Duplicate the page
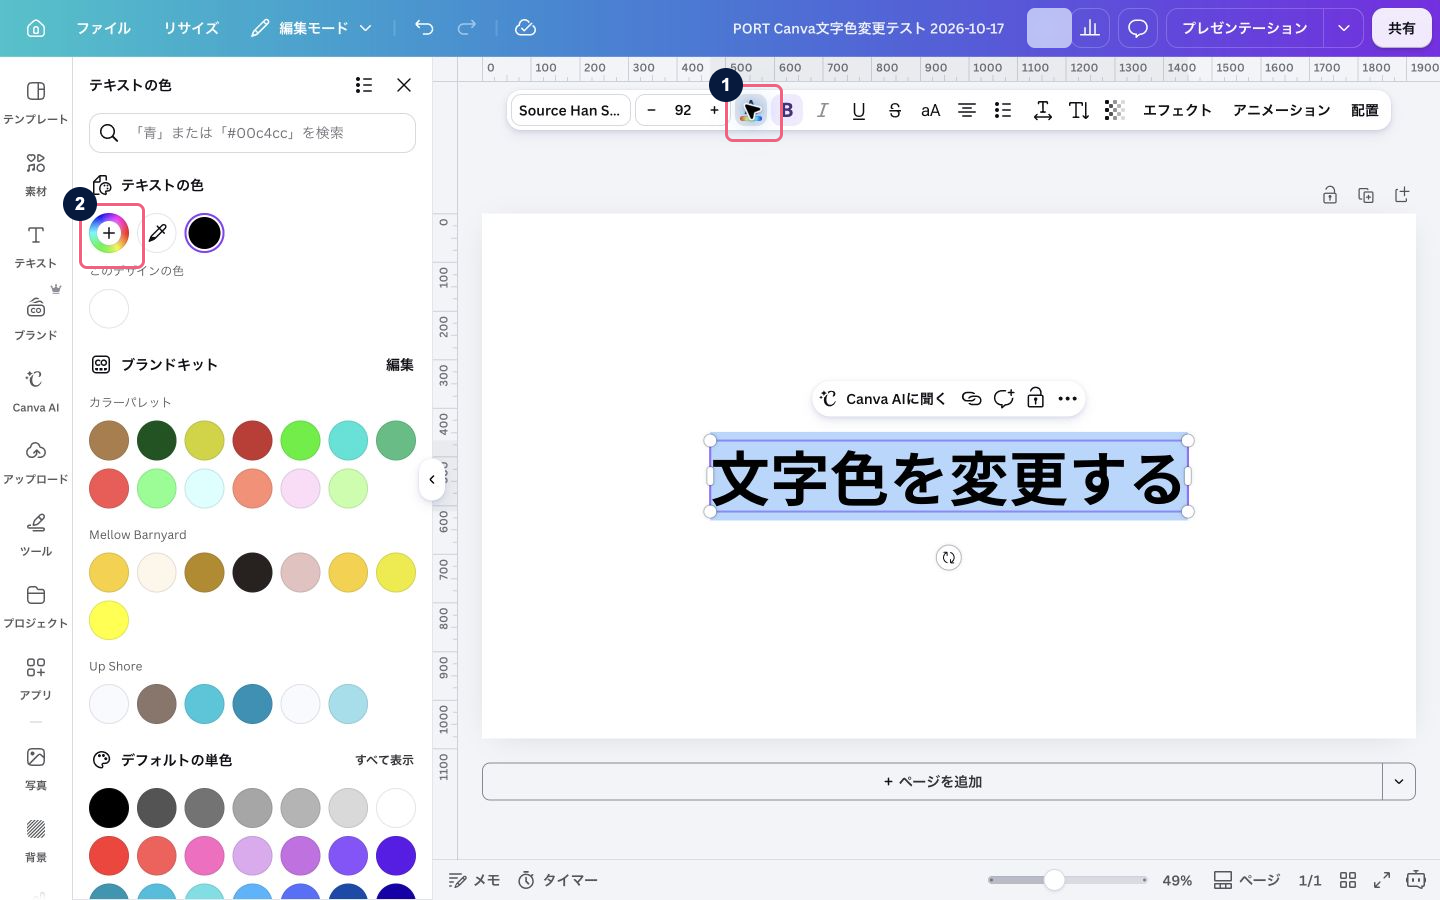Viewport: 1440px width, 900px height. point(1366,195)
